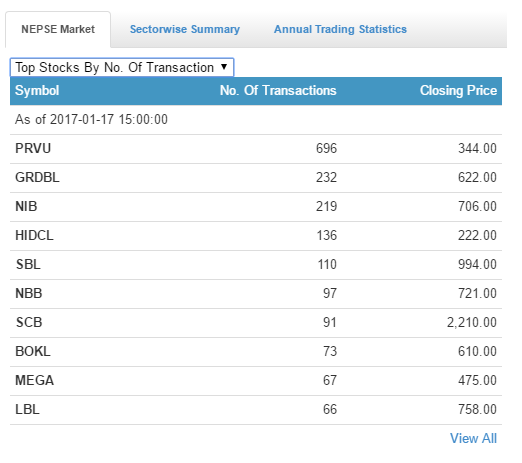This screenshot has height=463, width=522.
Task: Click the View All link
Action: (x=473, y=438)
